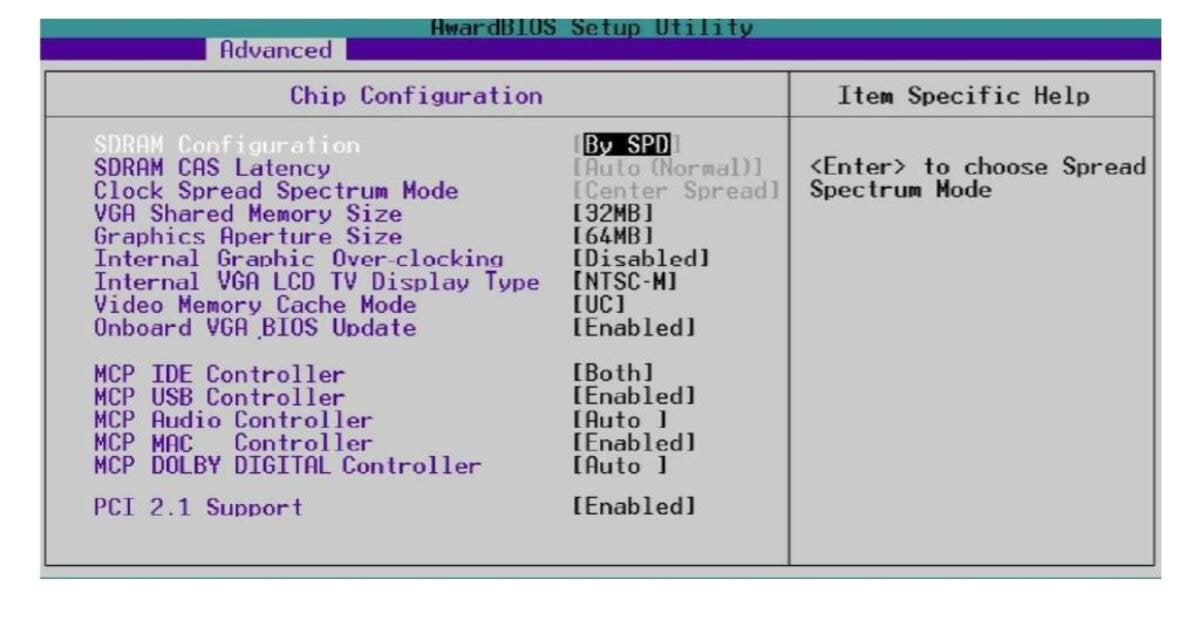This screenshot has height=639, width=1200.
Task: Open the Auto (Normal) latency value
Action: pyautogui.click(x=669, y=168)
